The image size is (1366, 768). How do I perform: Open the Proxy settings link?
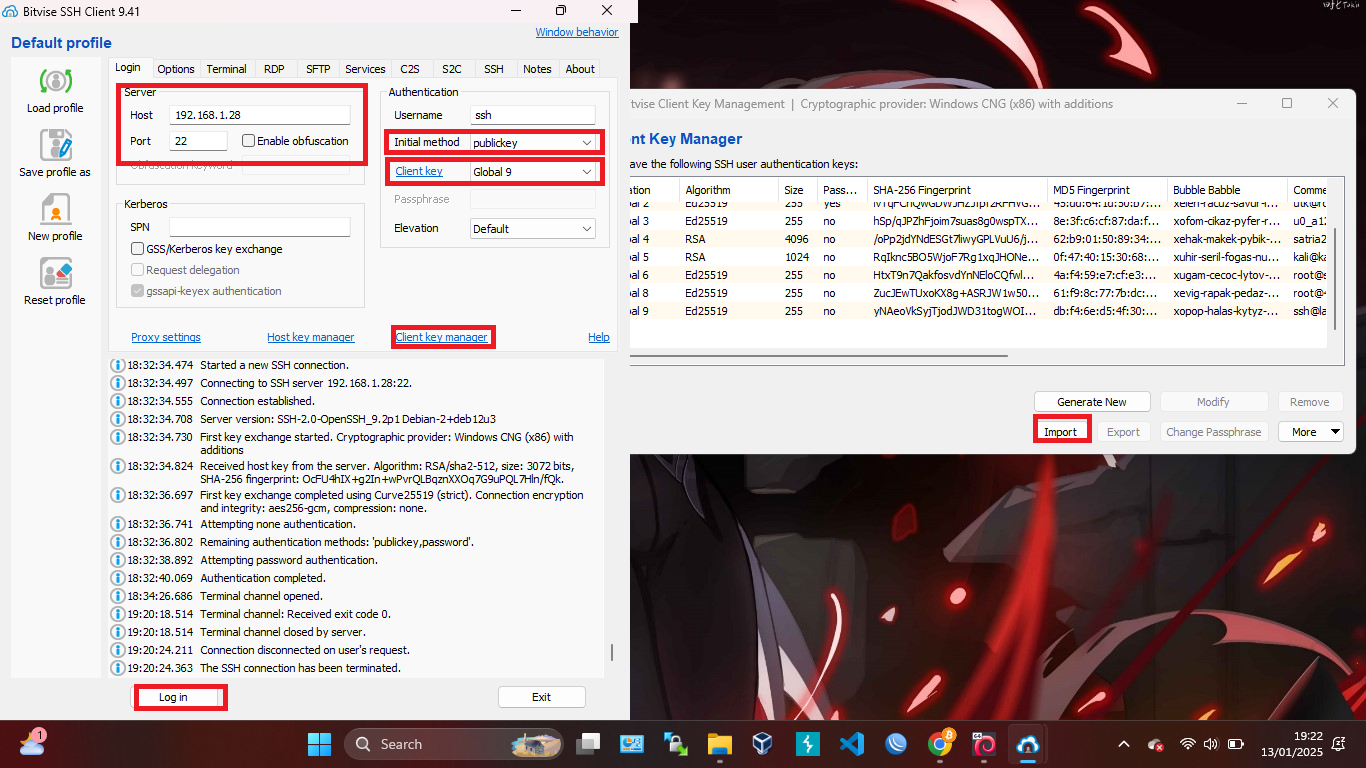pos(166,337)
